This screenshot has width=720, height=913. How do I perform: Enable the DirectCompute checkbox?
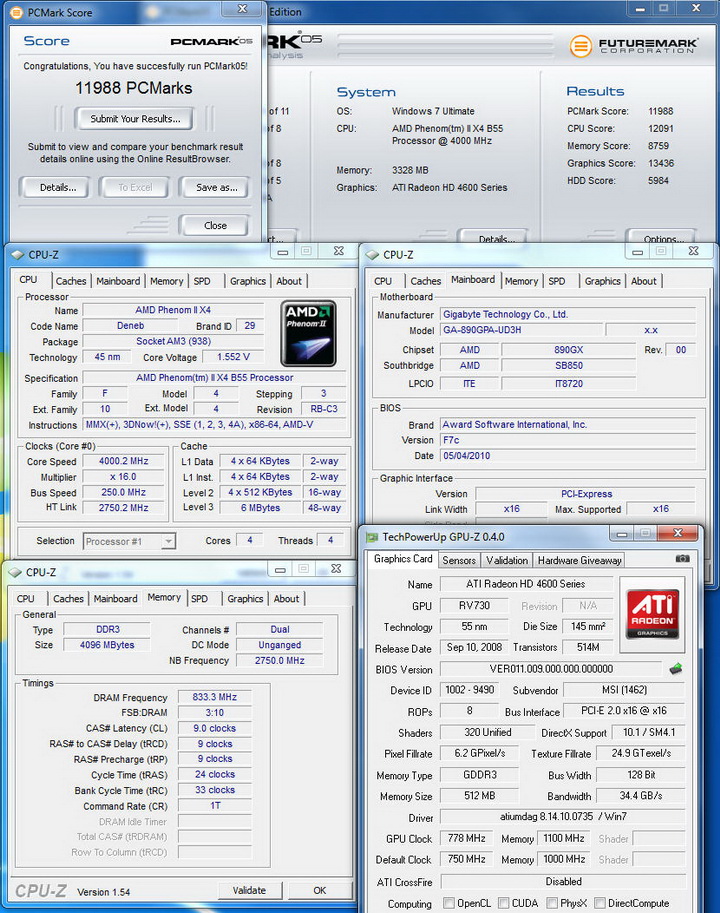click(600, 903)
